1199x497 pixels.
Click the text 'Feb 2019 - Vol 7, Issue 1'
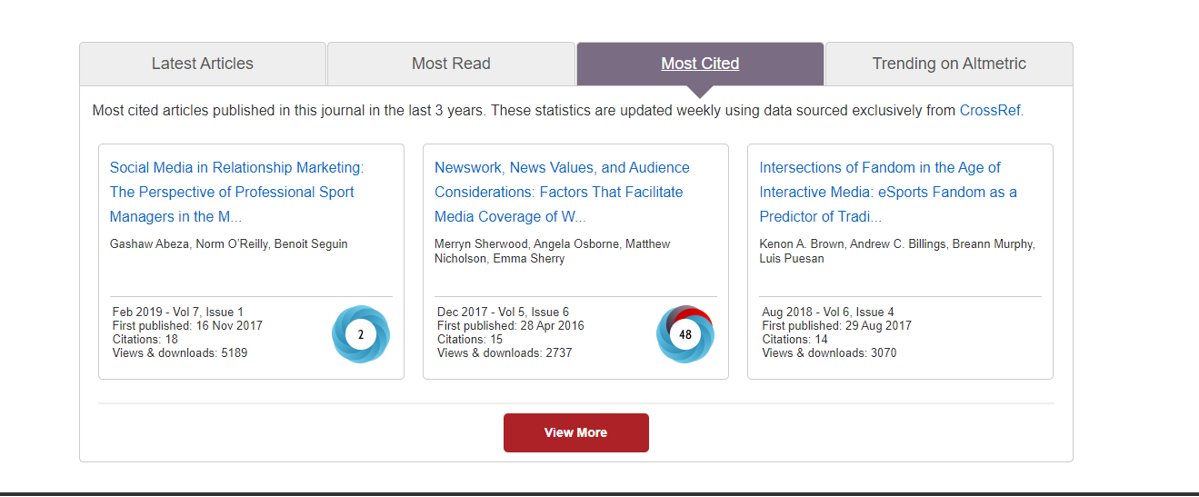(178, 312)
